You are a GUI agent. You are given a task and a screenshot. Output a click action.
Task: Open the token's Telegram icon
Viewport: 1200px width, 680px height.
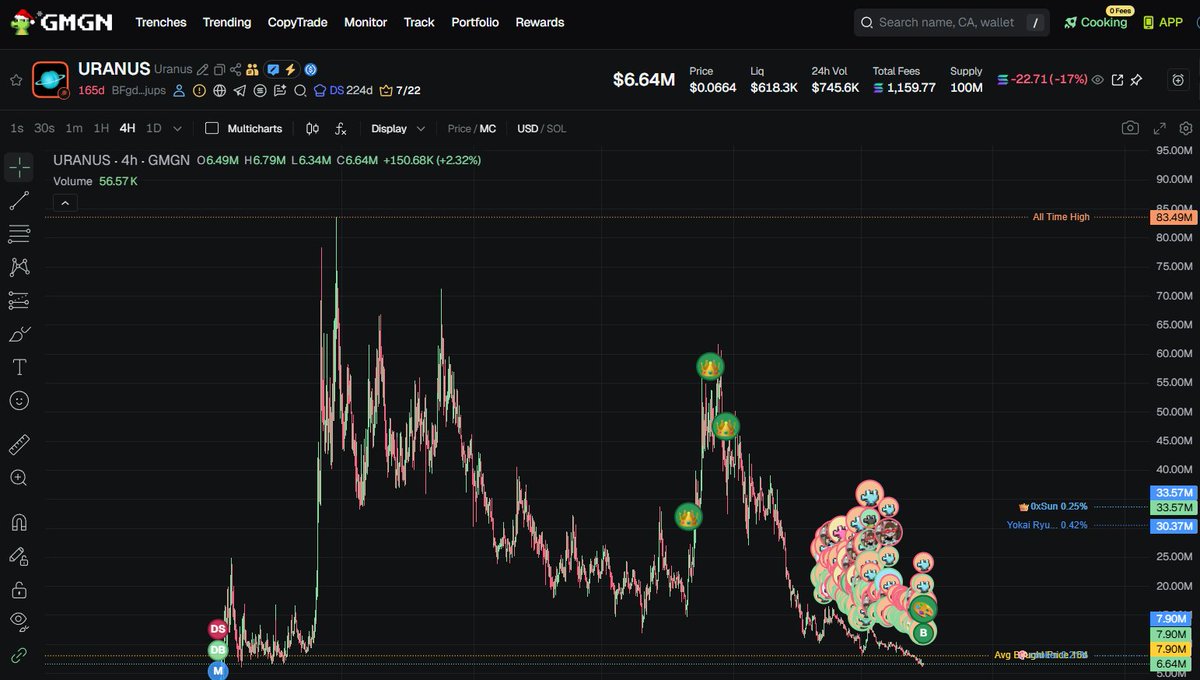point(239,91)
